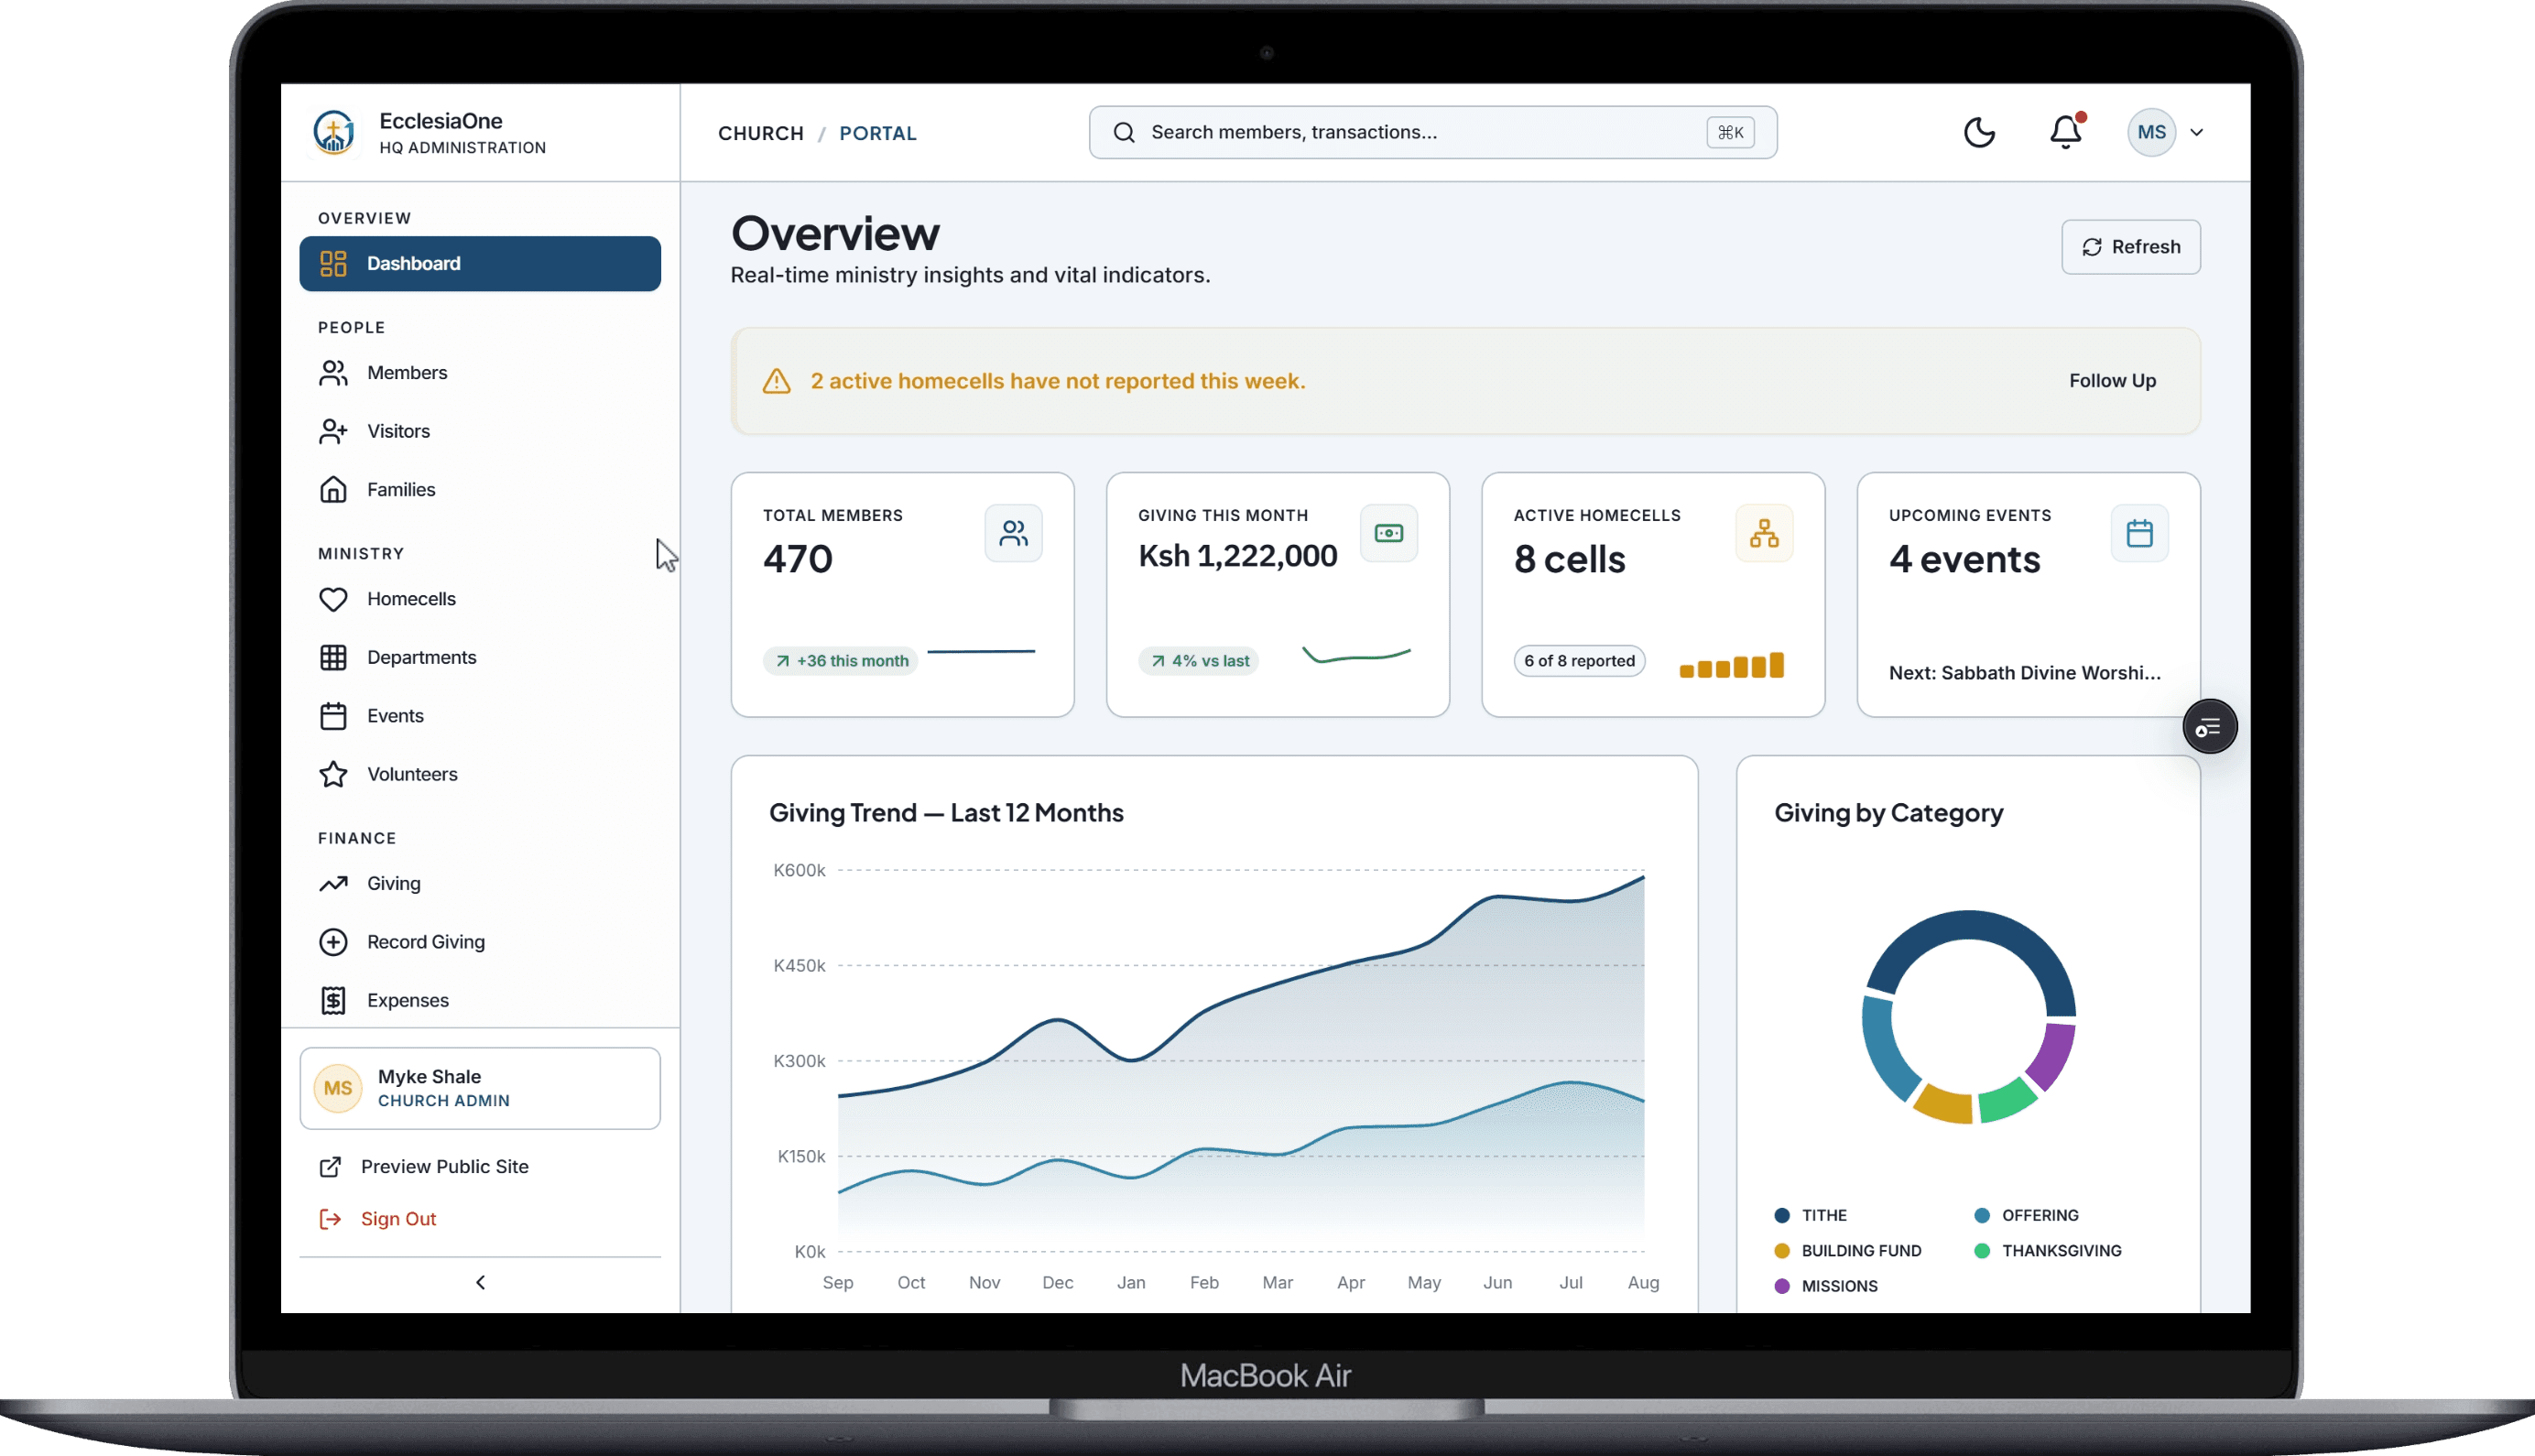Open the floating dark round settings button
Screen dimensions: 2535x1456
2209,727
